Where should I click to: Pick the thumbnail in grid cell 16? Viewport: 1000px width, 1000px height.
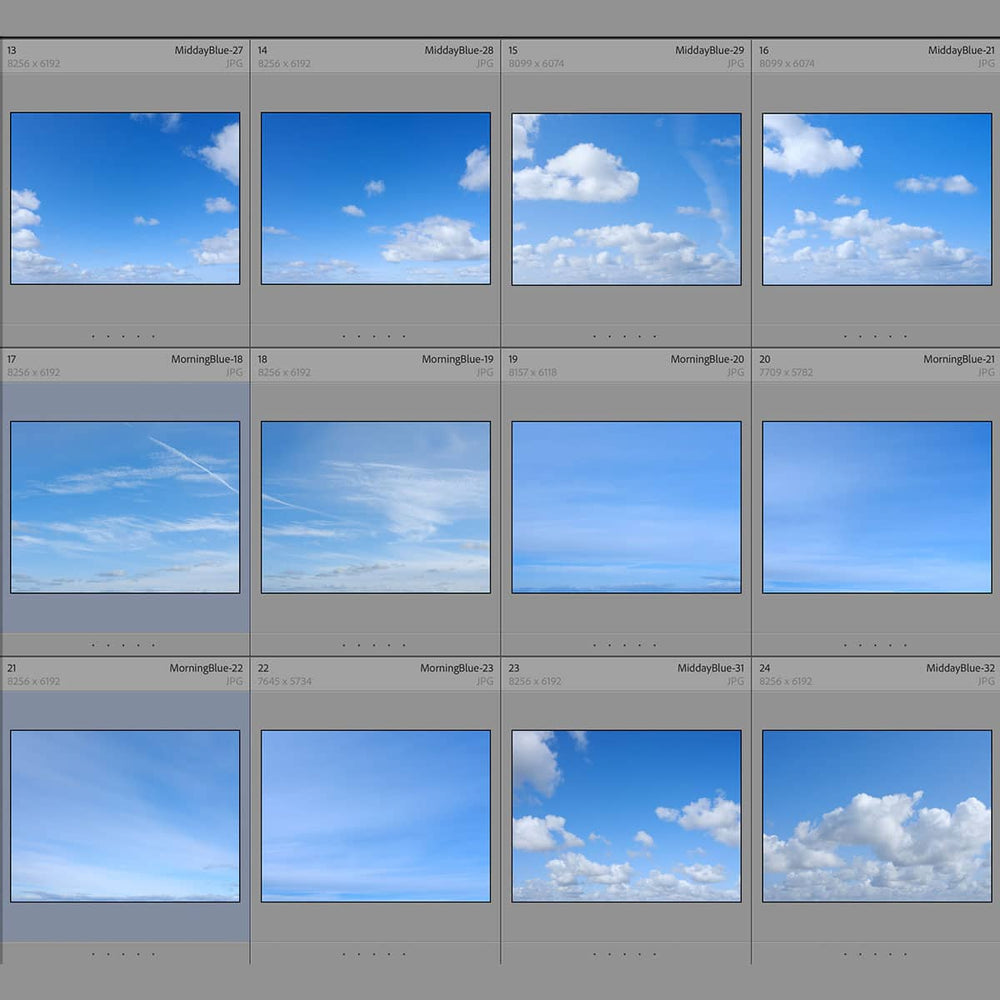(877, 198)
